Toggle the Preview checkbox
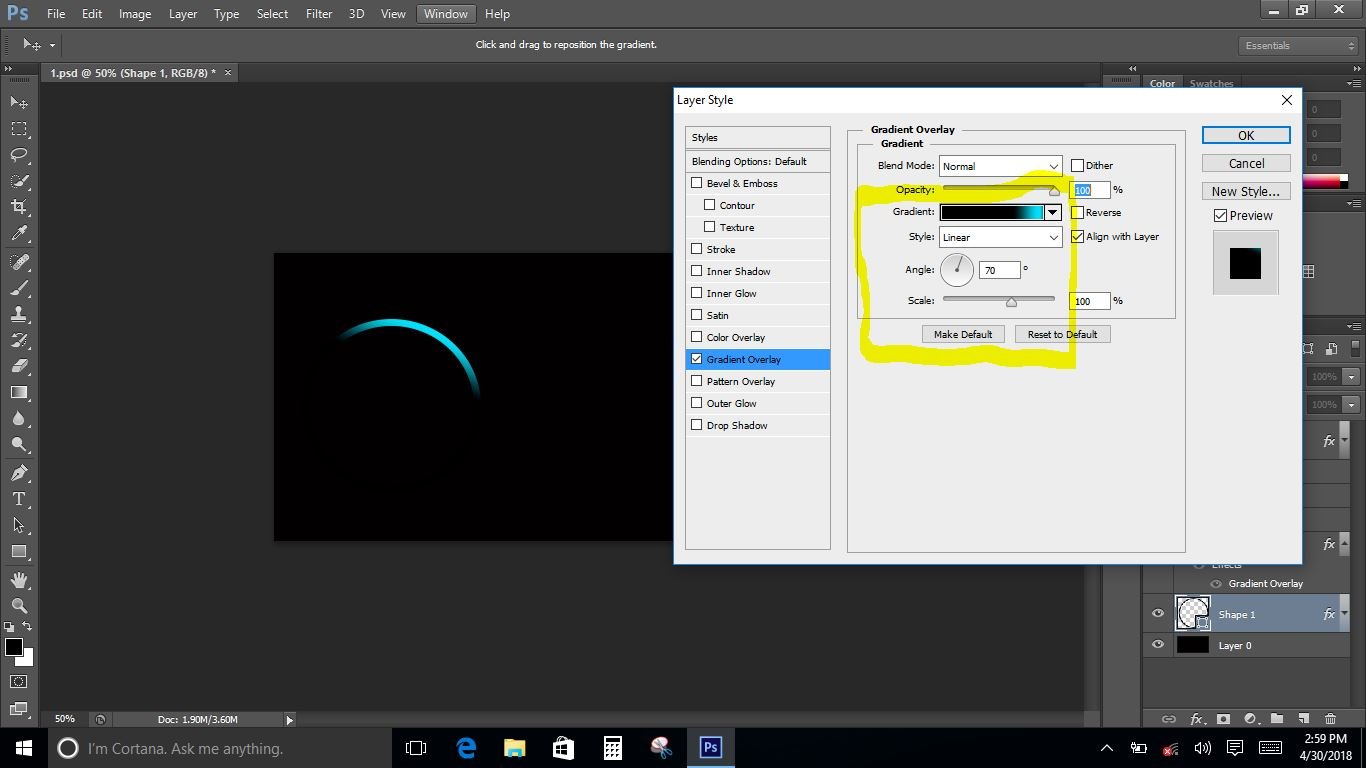1366x768 pixels. pos(1220,215)
